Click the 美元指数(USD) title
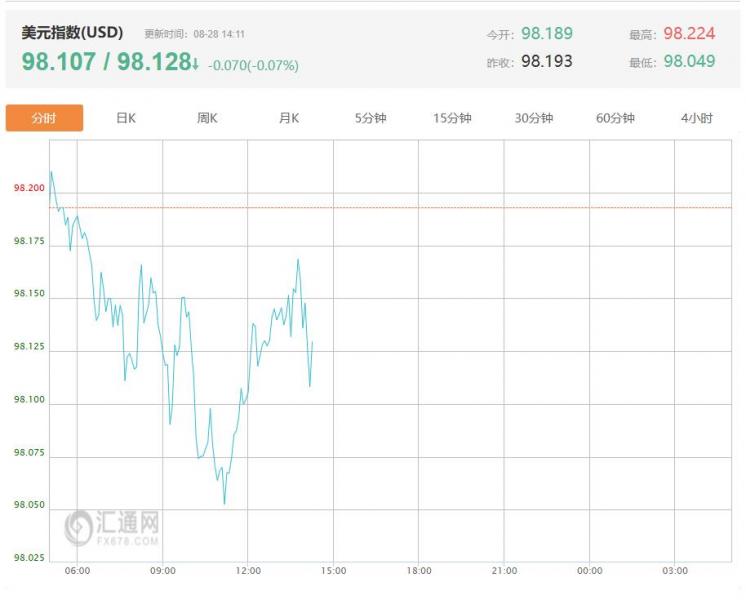 (x=72, y=32)
